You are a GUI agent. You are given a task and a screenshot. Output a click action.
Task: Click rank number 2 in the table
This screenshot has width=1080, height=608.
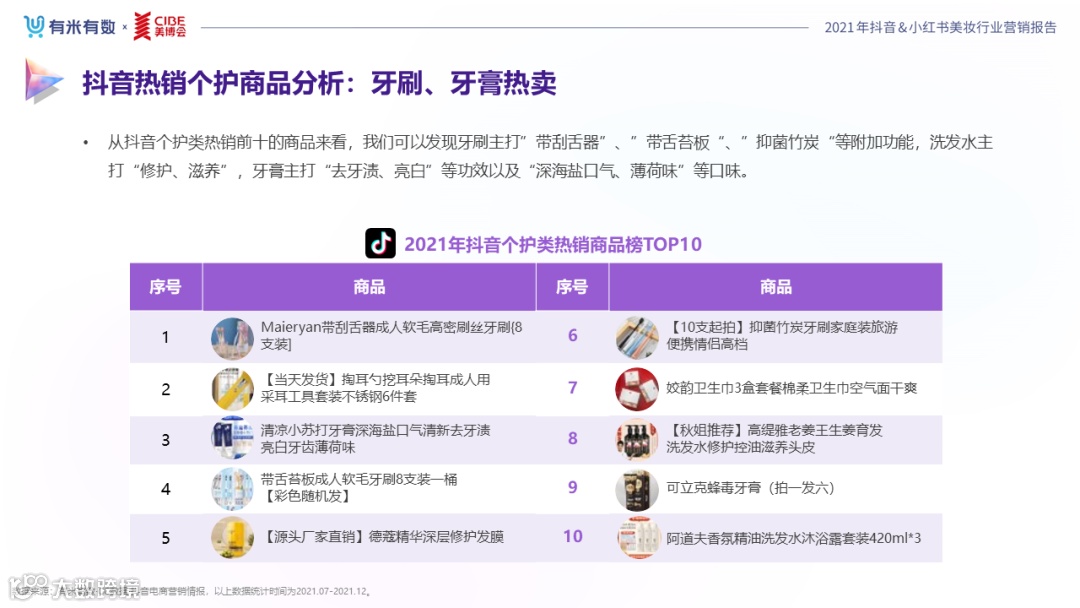pyautogui.click(x=165, y=389)
